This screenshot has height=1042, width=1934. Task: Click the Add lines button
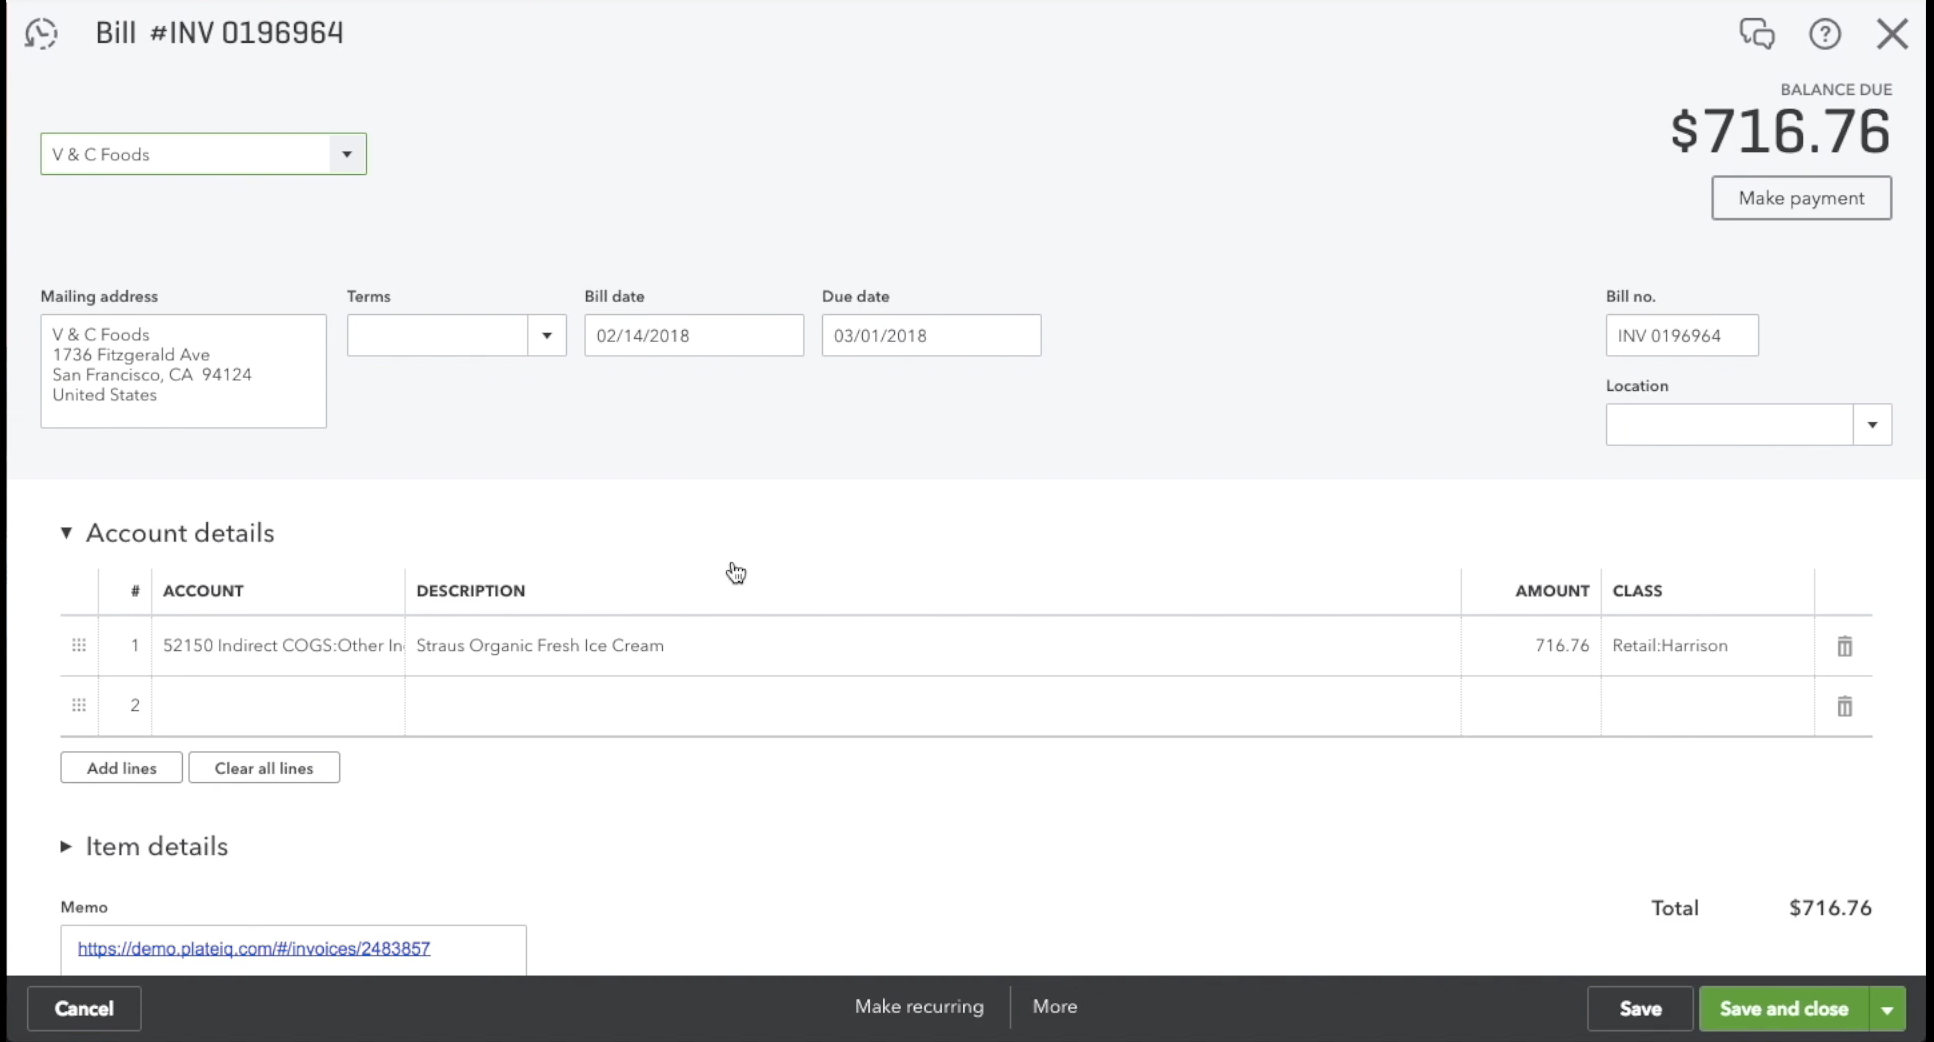point(121,768)
